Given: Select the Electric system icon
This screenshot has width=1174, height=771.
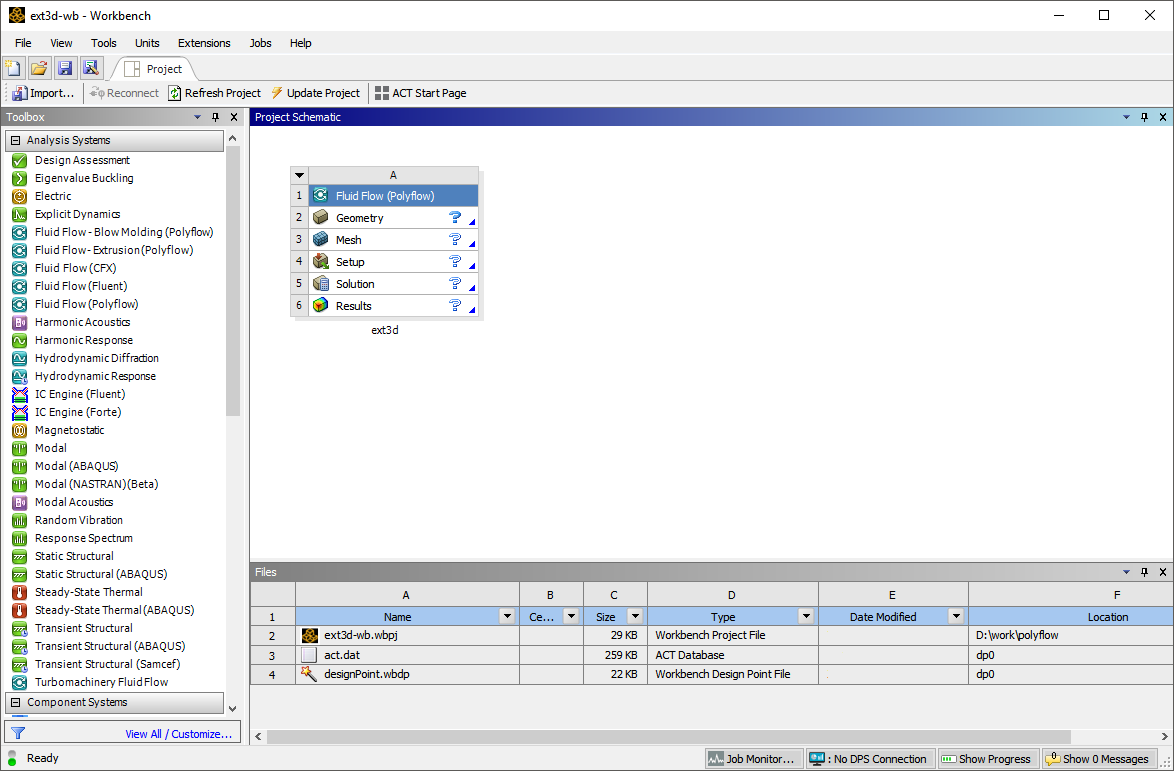Looking at the screenshot, I should [20, 196].
